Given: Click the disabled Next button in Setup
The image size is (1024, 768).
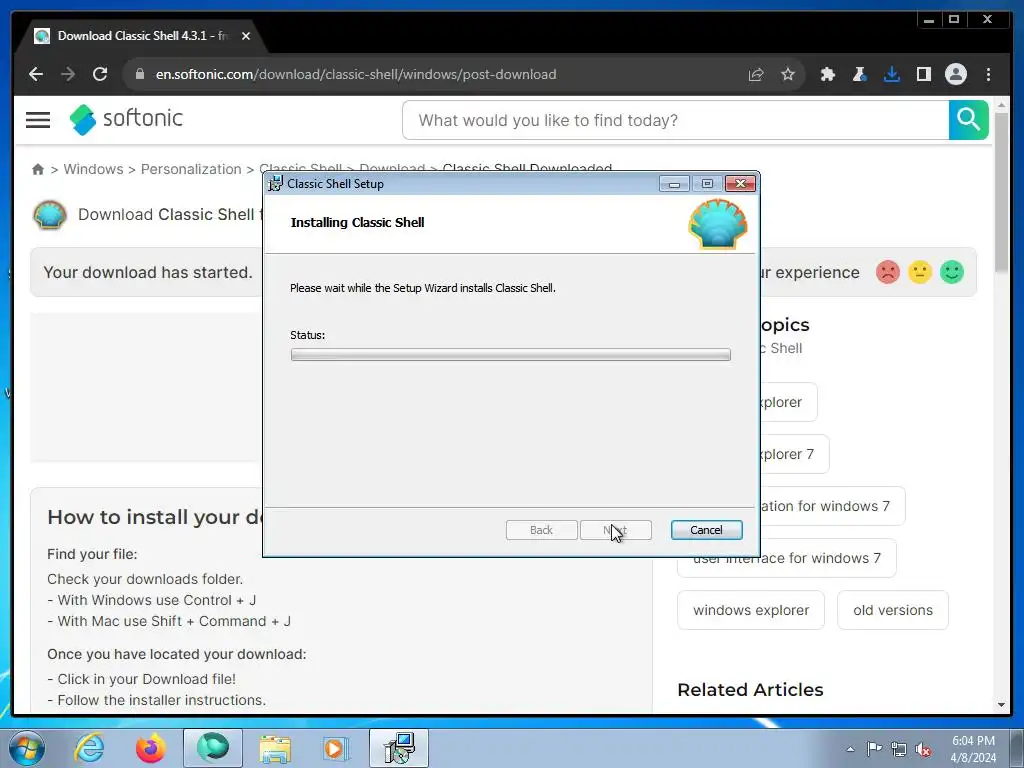Looking at the screenshot, I should 616,530.
